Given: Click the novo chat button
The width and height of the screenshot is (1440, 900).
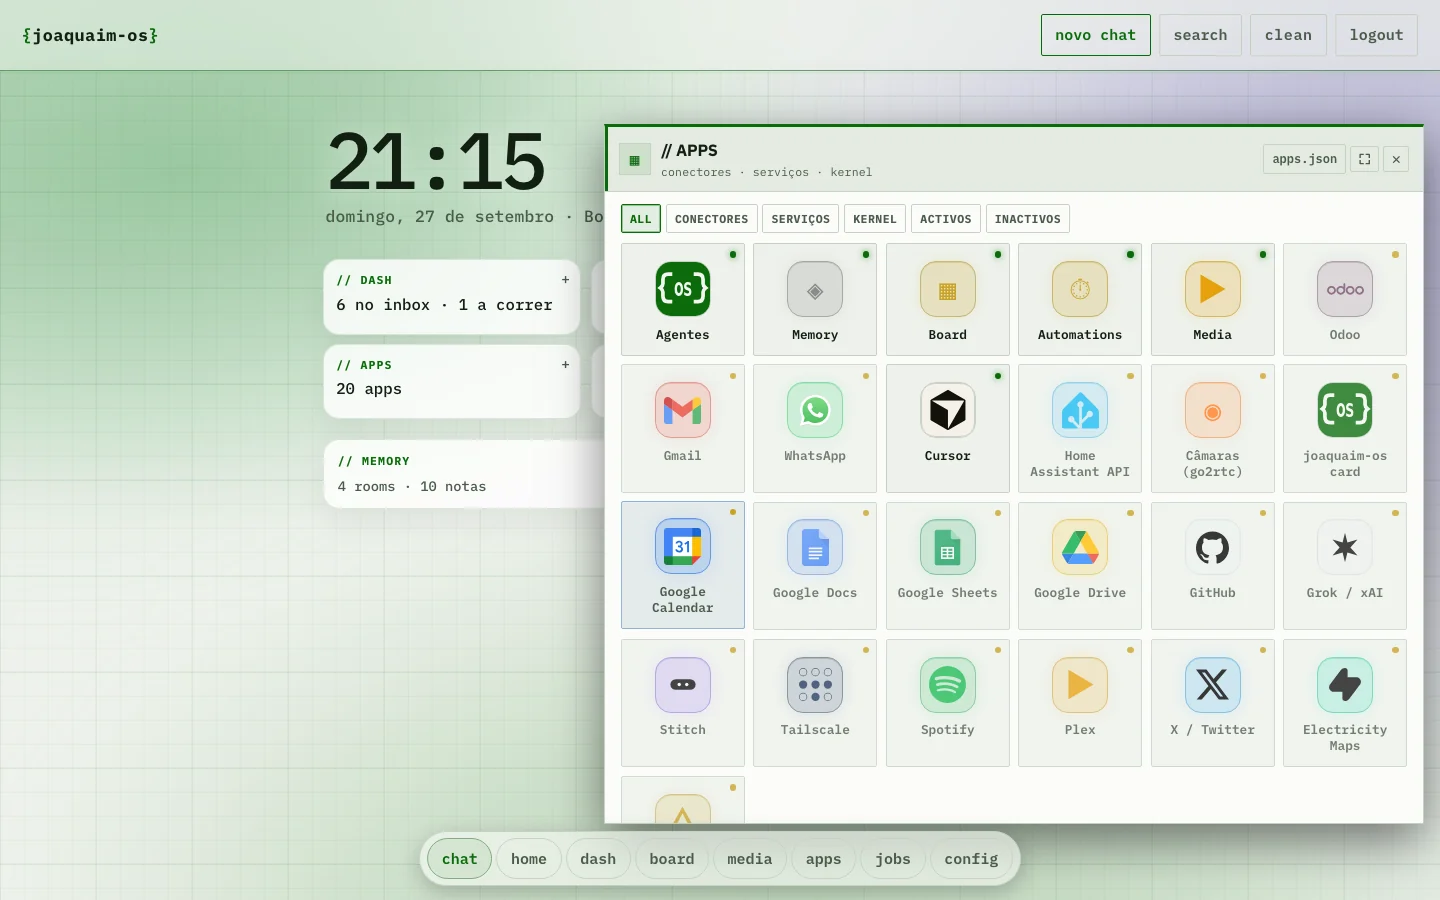Looking at the screenshot, I should click(x=1096, y=35).
